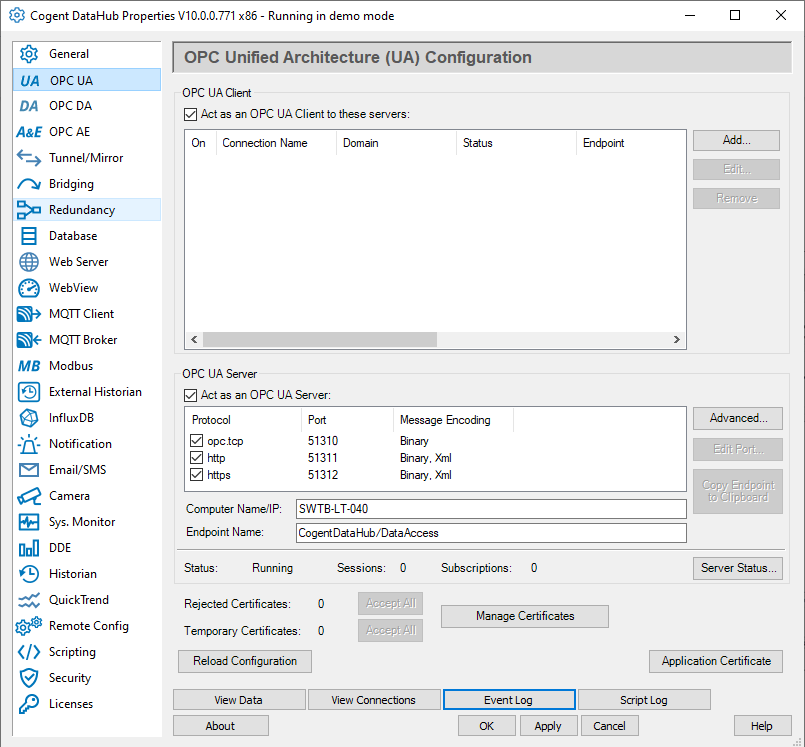
Task: Click the View Data button
Action: 239,700
